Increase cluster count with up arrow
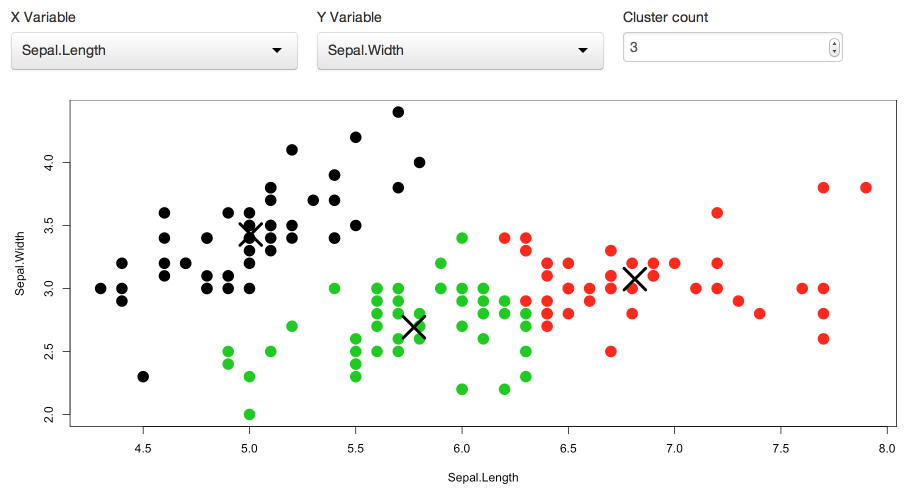 (x=834, y=43)
